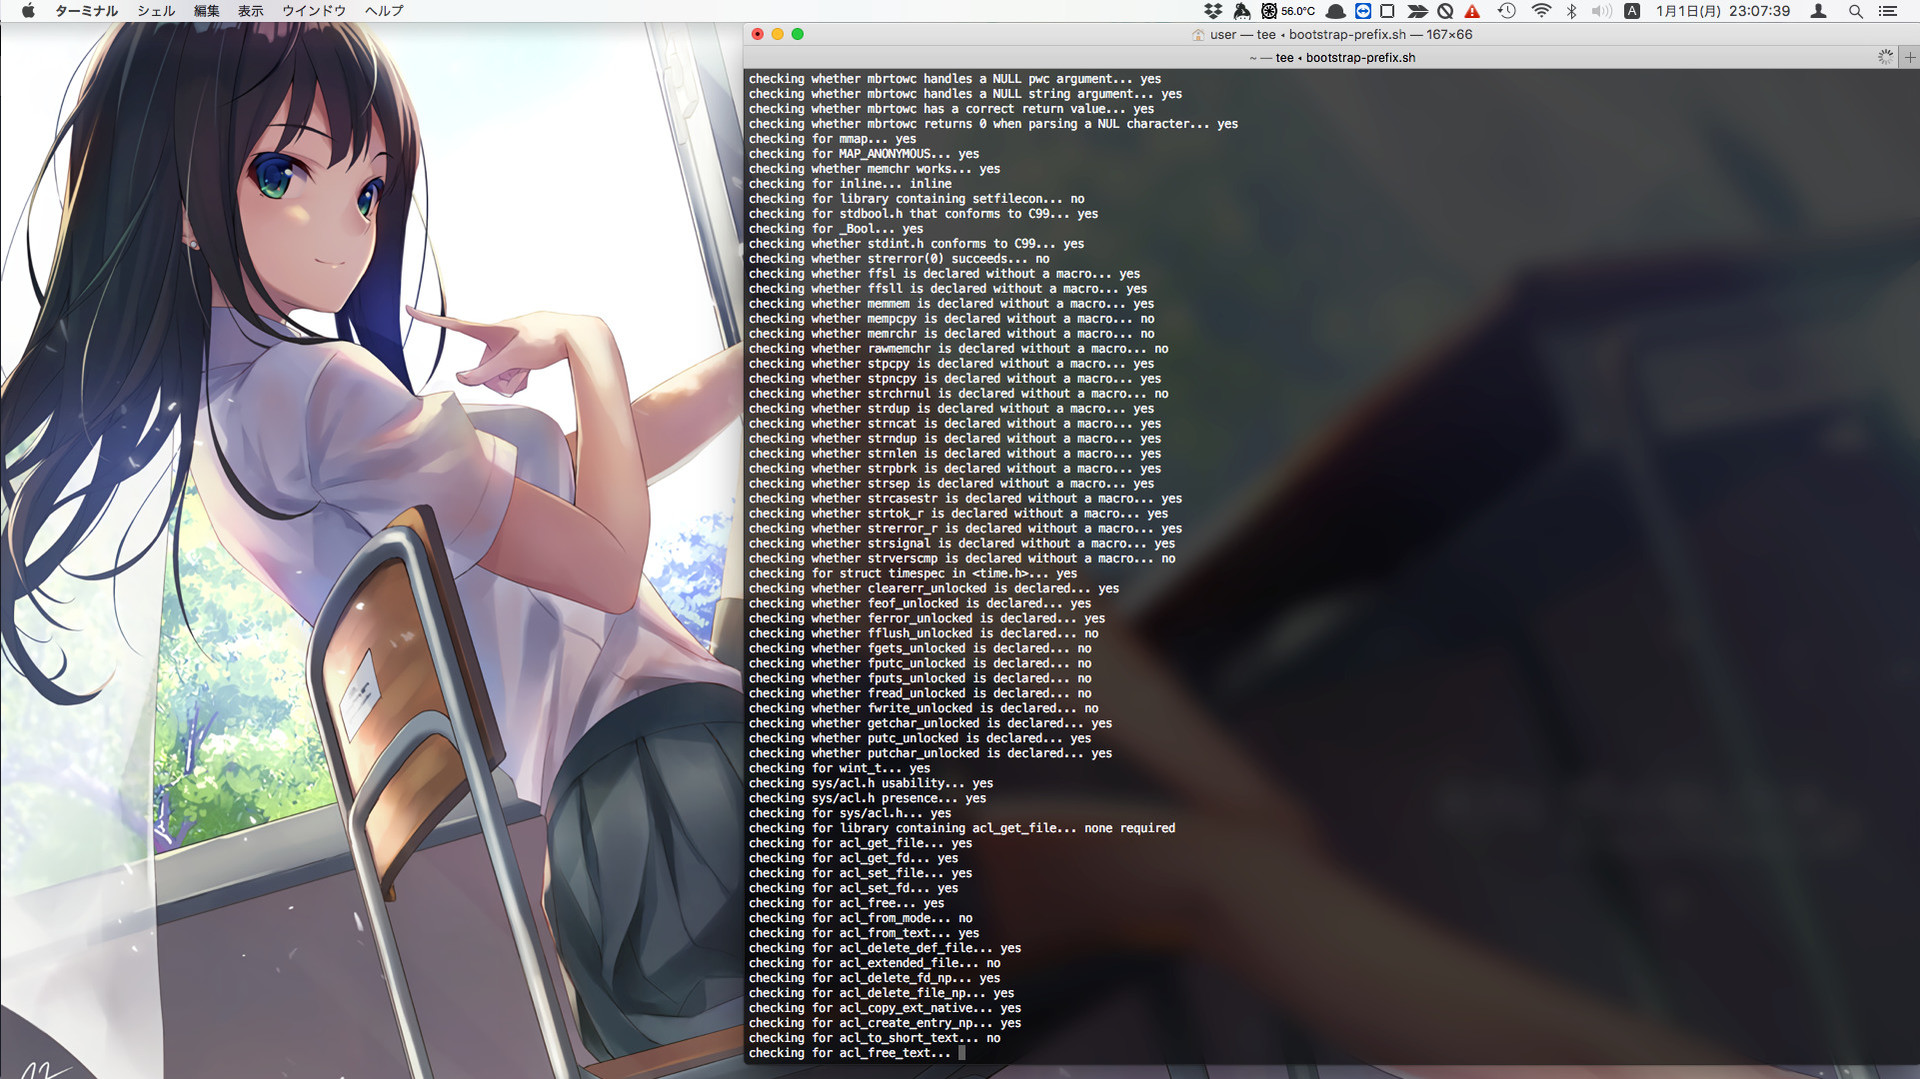The height and width of the screenshot is (1079, 1920).
Task: Click the dark cloud-shaped menu bar icon
Action: (1335, 11)
